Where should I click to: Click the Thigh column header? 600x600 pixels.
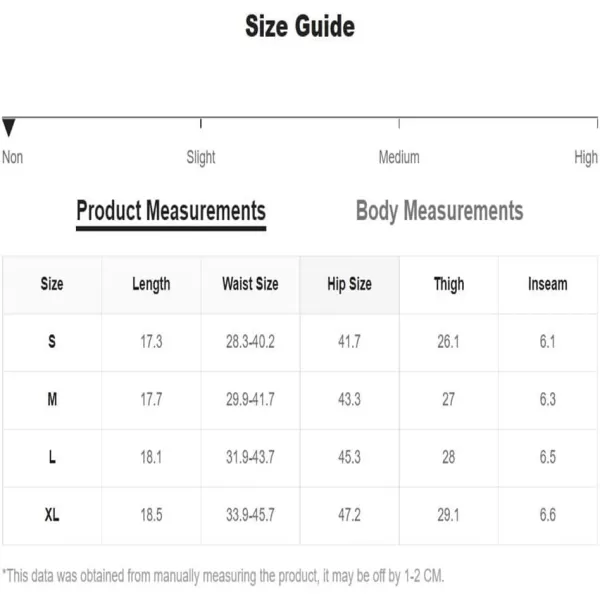click(449, 285)
